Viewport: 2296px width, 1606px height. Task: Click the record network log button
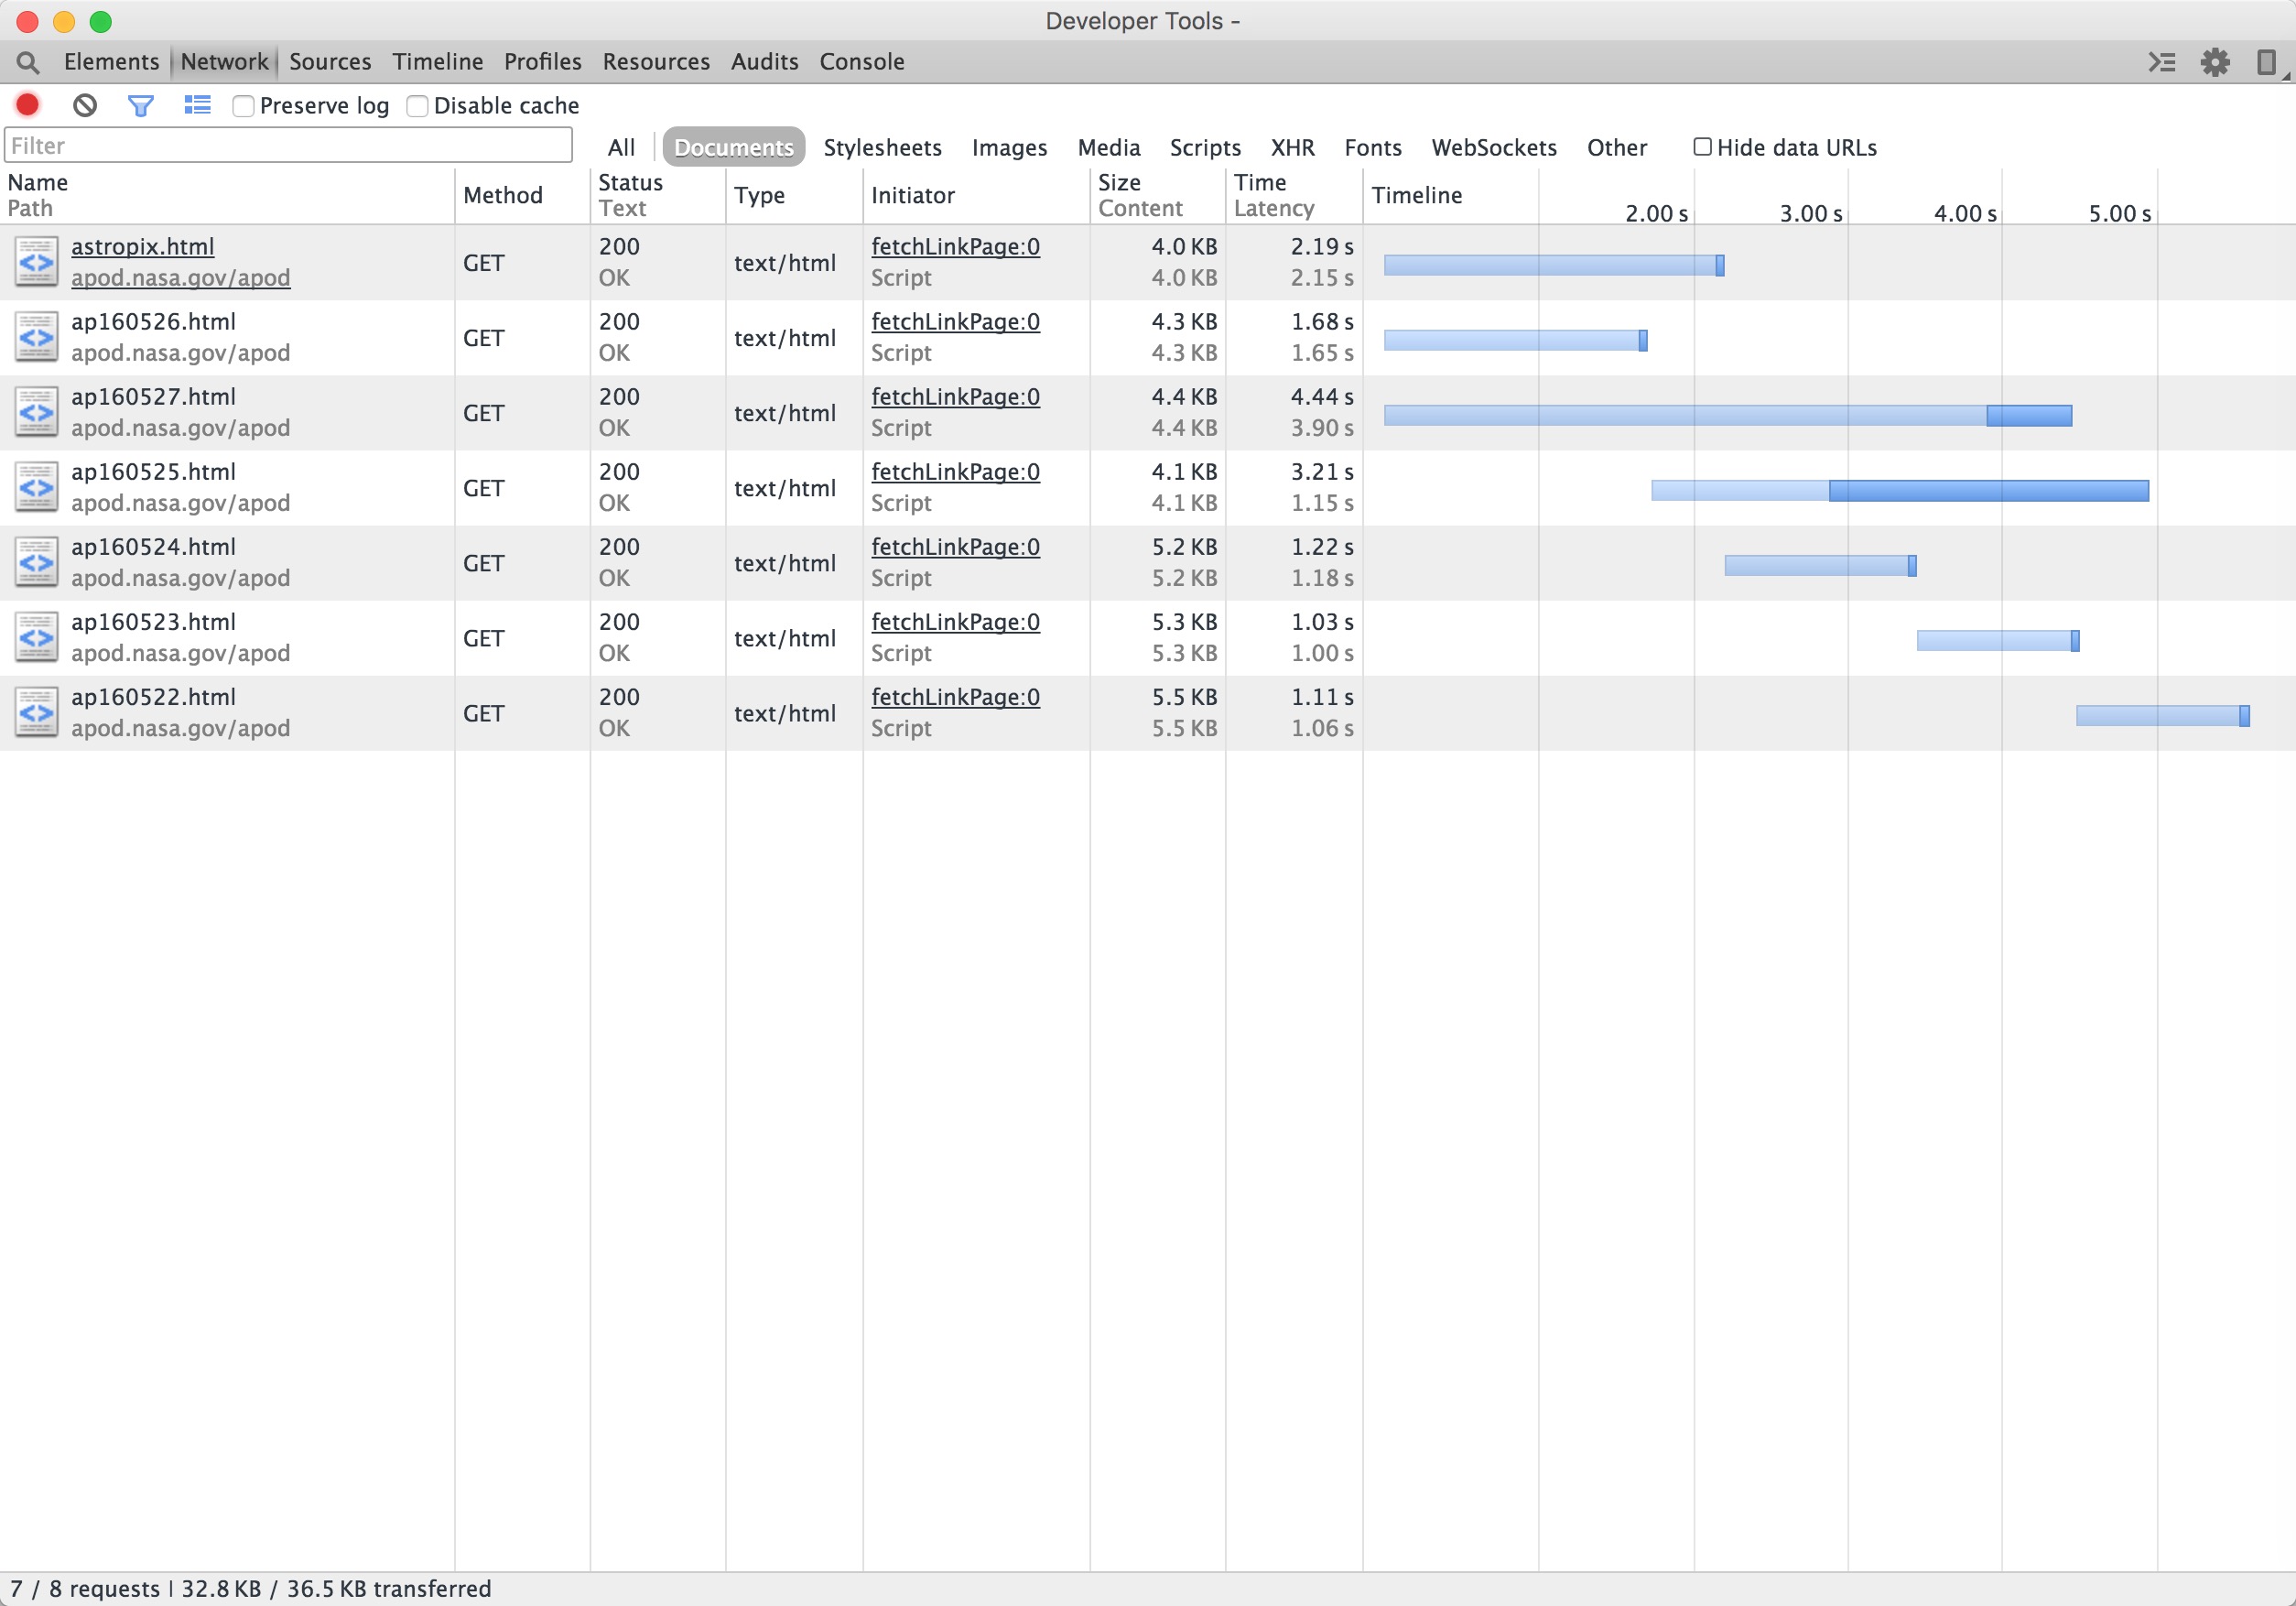coord(28,105)
